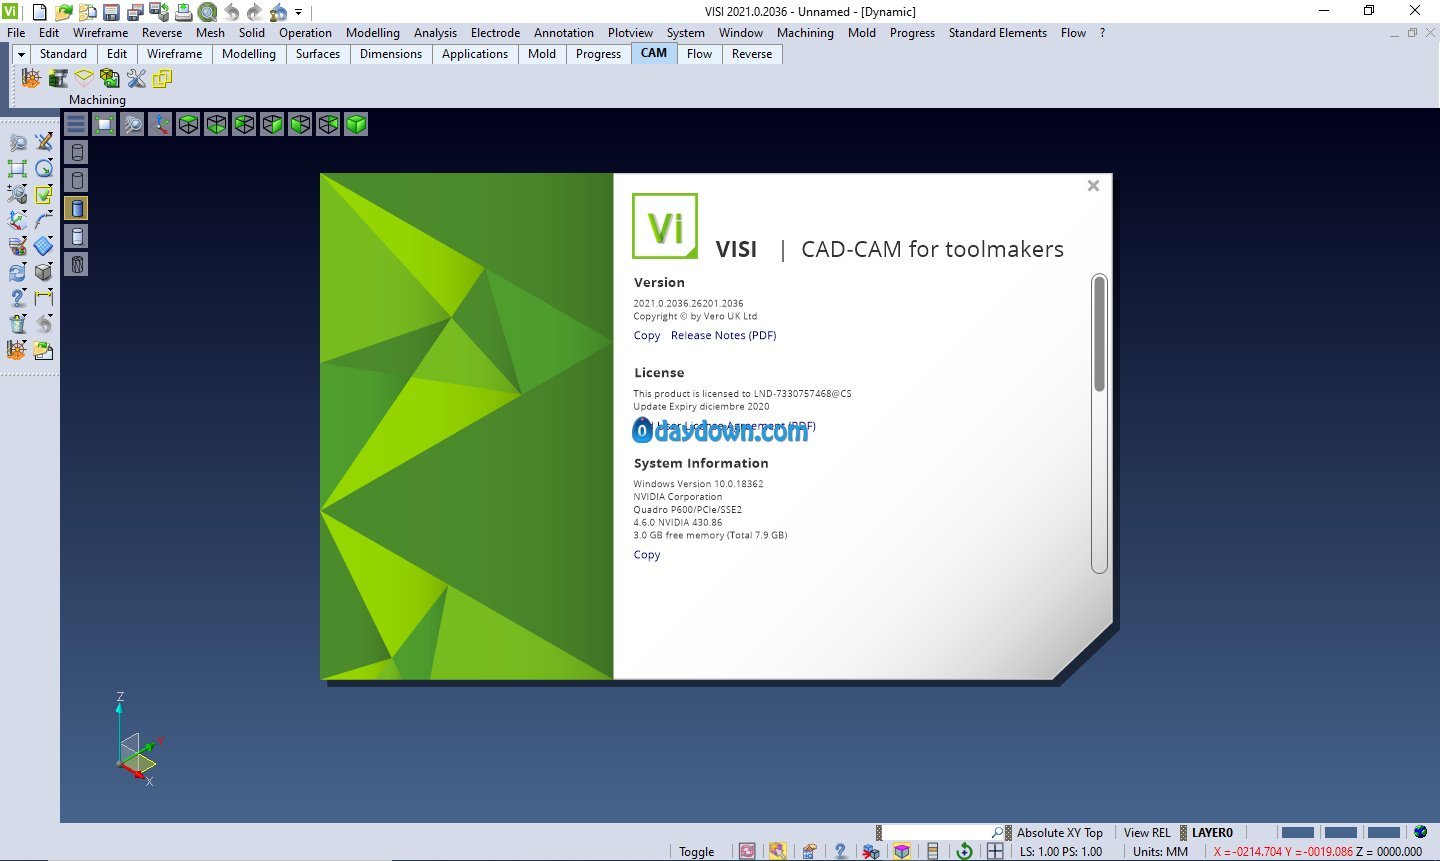Select the light shaded cylinder display mode
This screenshot has width=1440, height=861.
pyautogui.click(x=76, y=236)
